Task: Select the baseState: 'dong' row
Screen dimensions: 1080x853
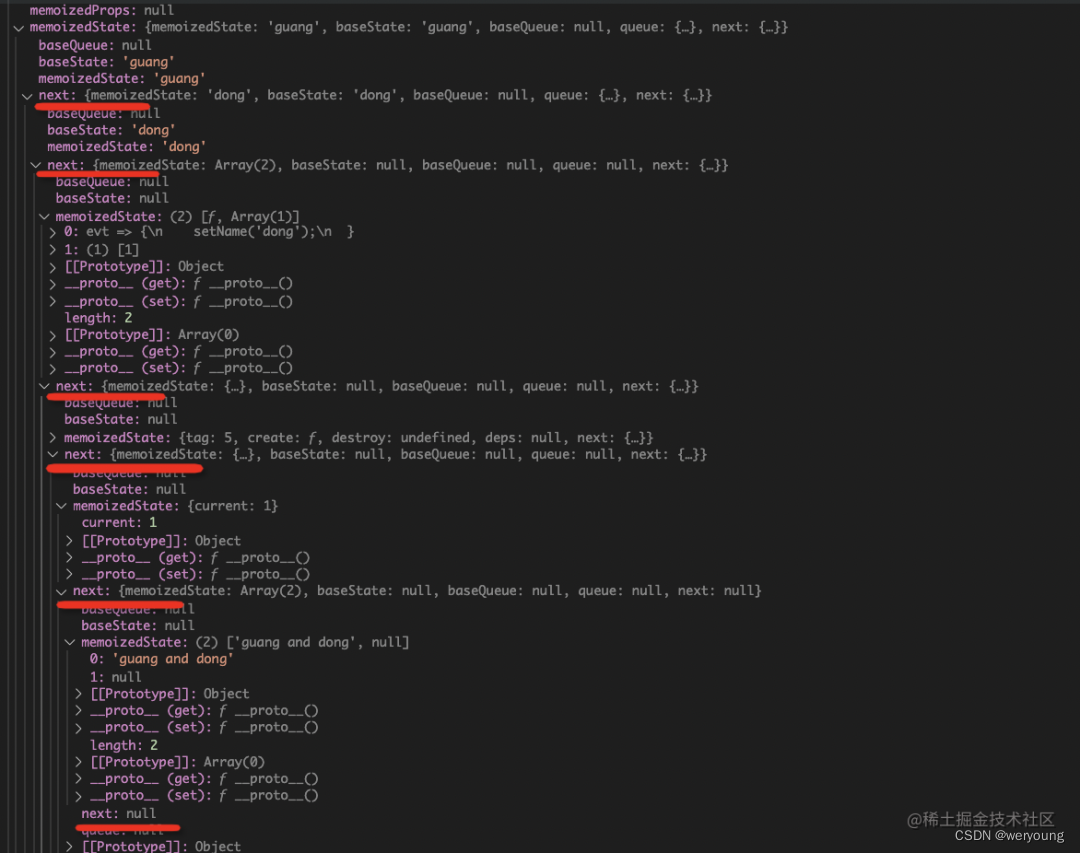Action: [x=111, y=130]
